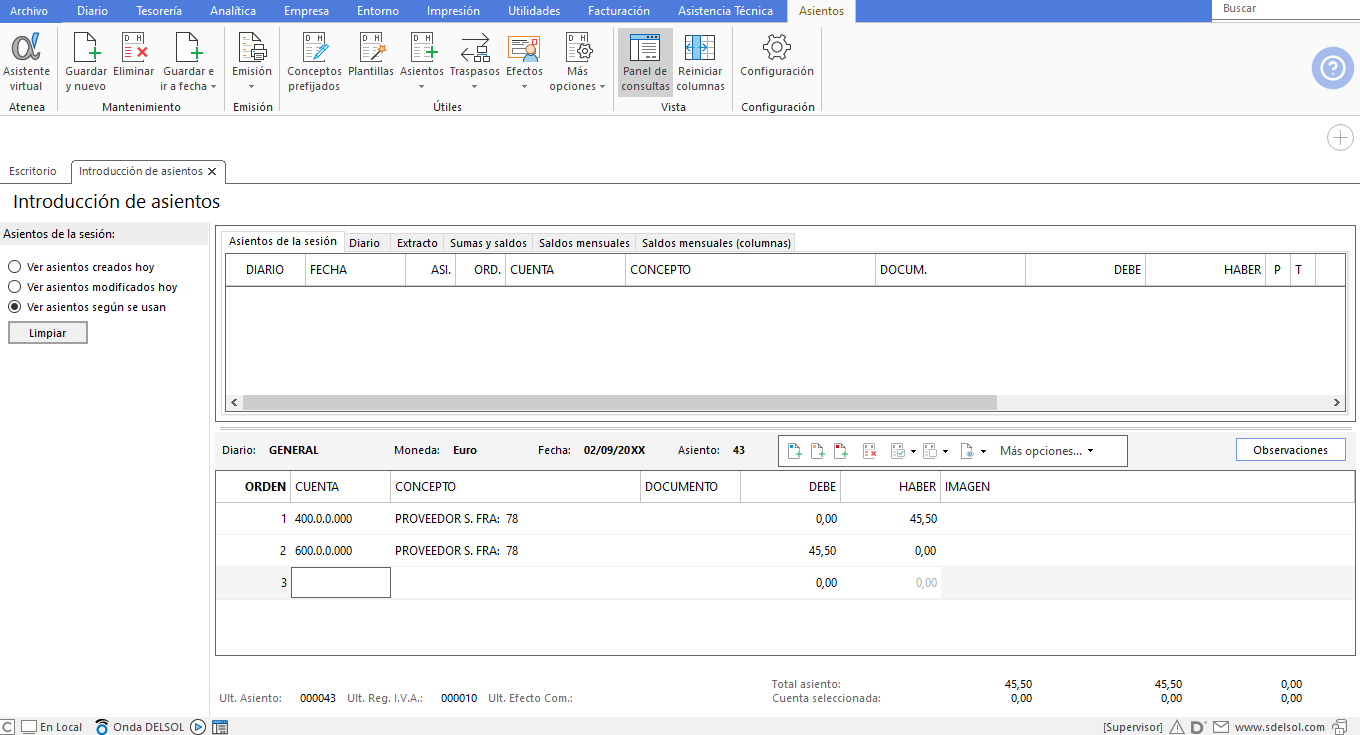
Task: Close the Introducción de asientos tab
Action: pyautogui.click(x=212, y=172)
